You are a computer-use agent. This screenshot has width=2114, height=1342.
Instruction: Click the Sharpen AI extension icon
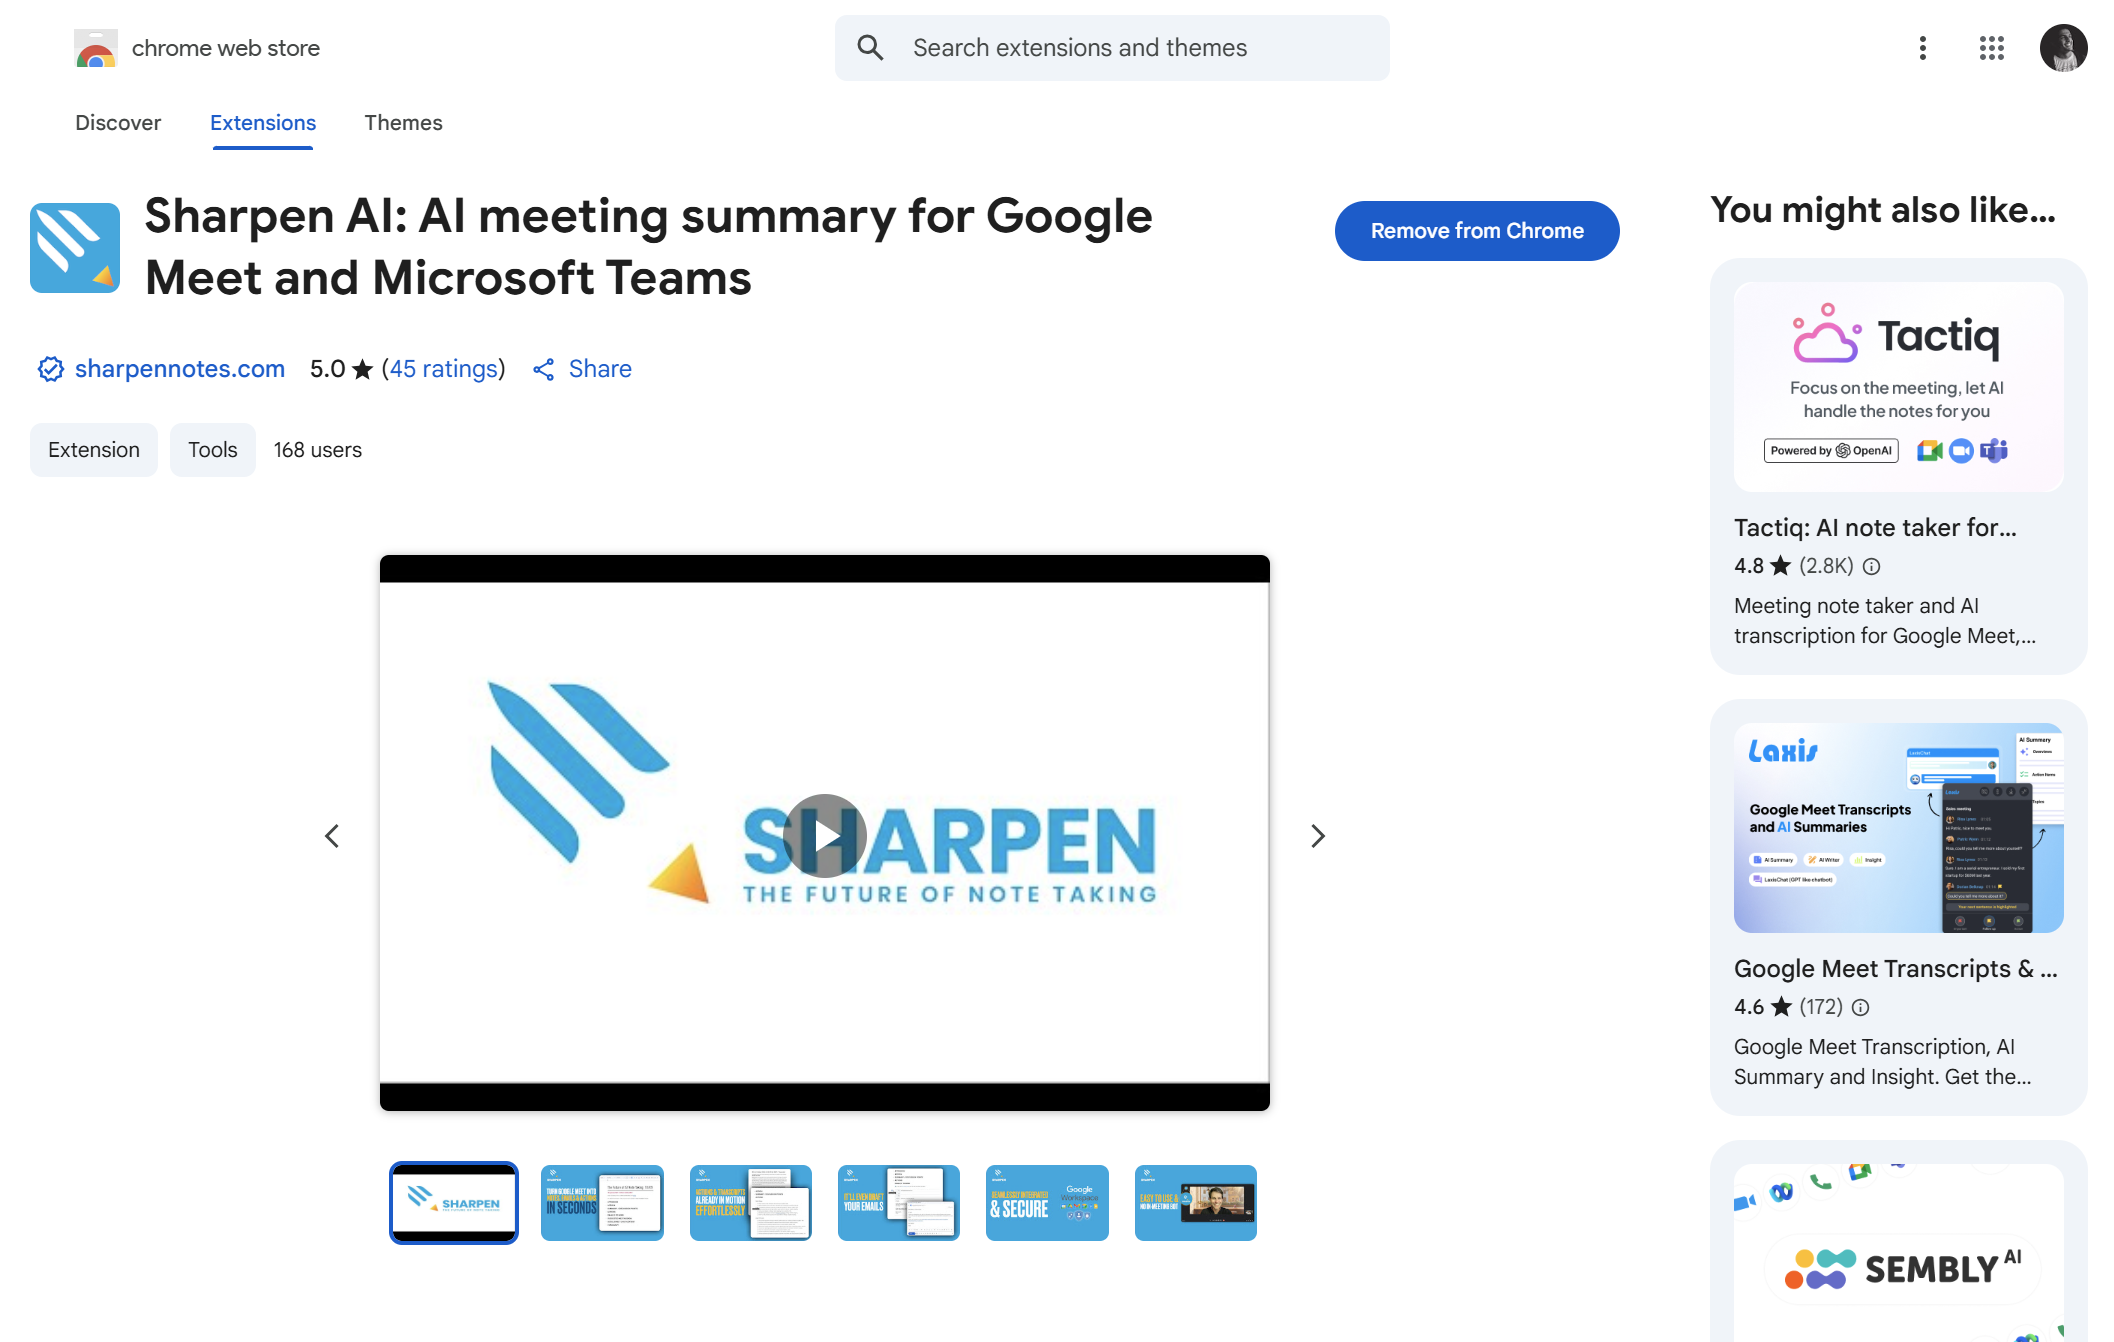pyautogui.click(x=75, y=247)
